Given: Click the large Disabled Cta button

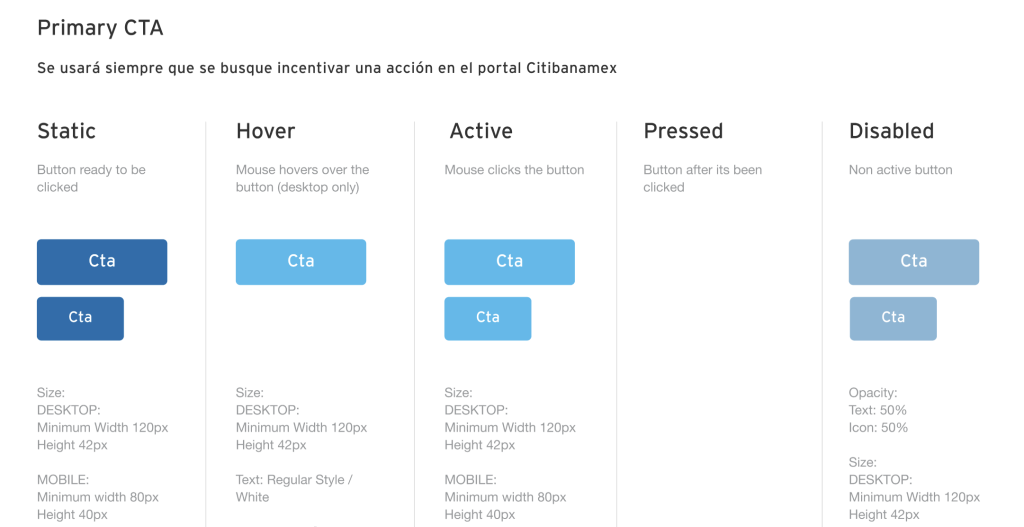Looking at the screenshot, I should pos(914,262).
